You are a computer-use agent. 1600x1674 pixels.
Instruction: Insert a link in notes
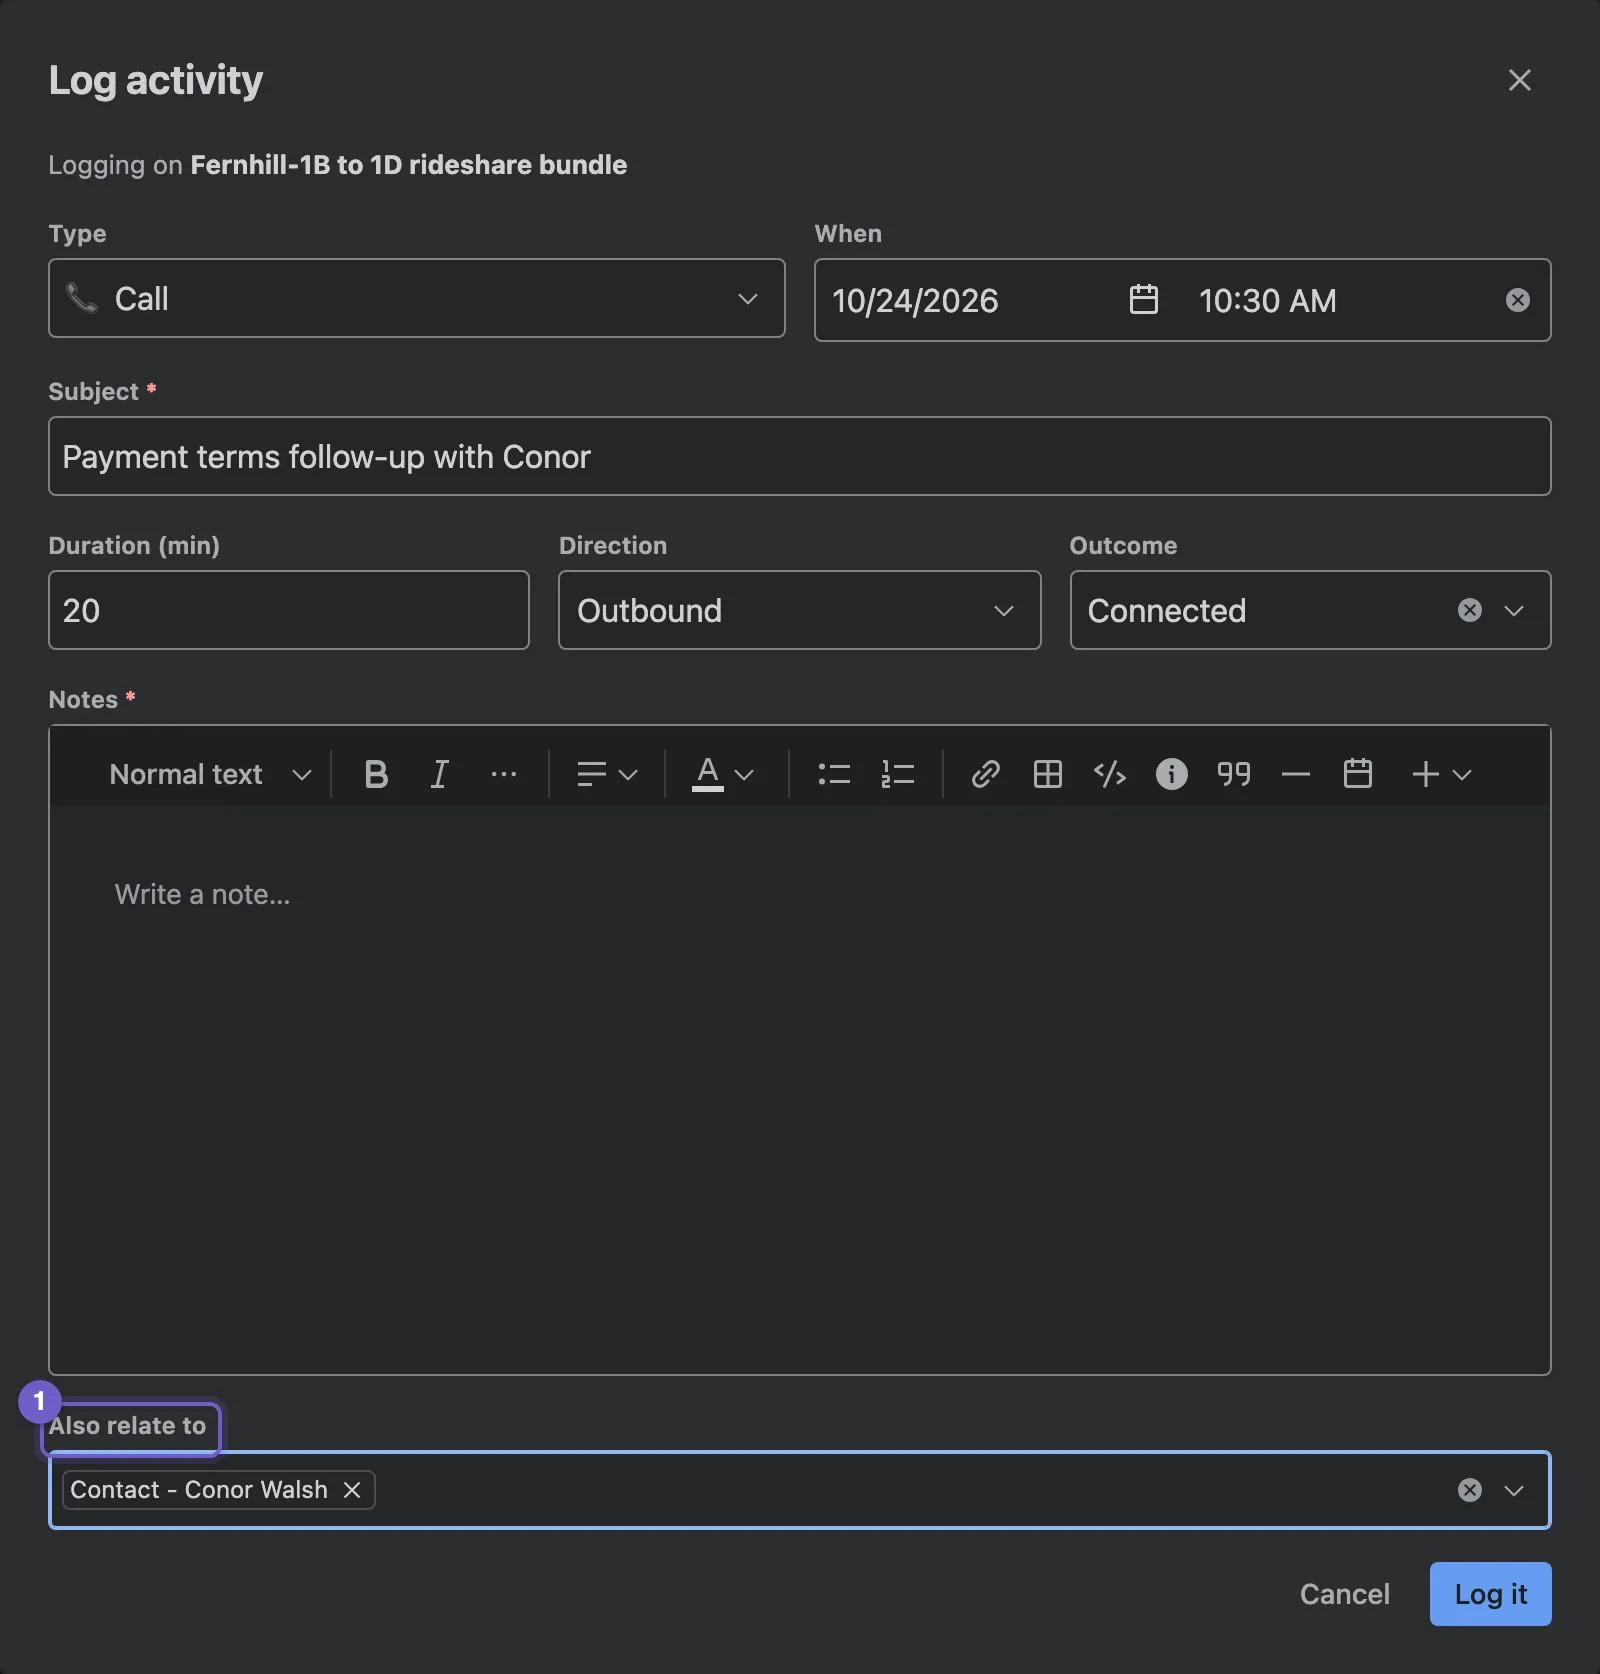[986, 774]
